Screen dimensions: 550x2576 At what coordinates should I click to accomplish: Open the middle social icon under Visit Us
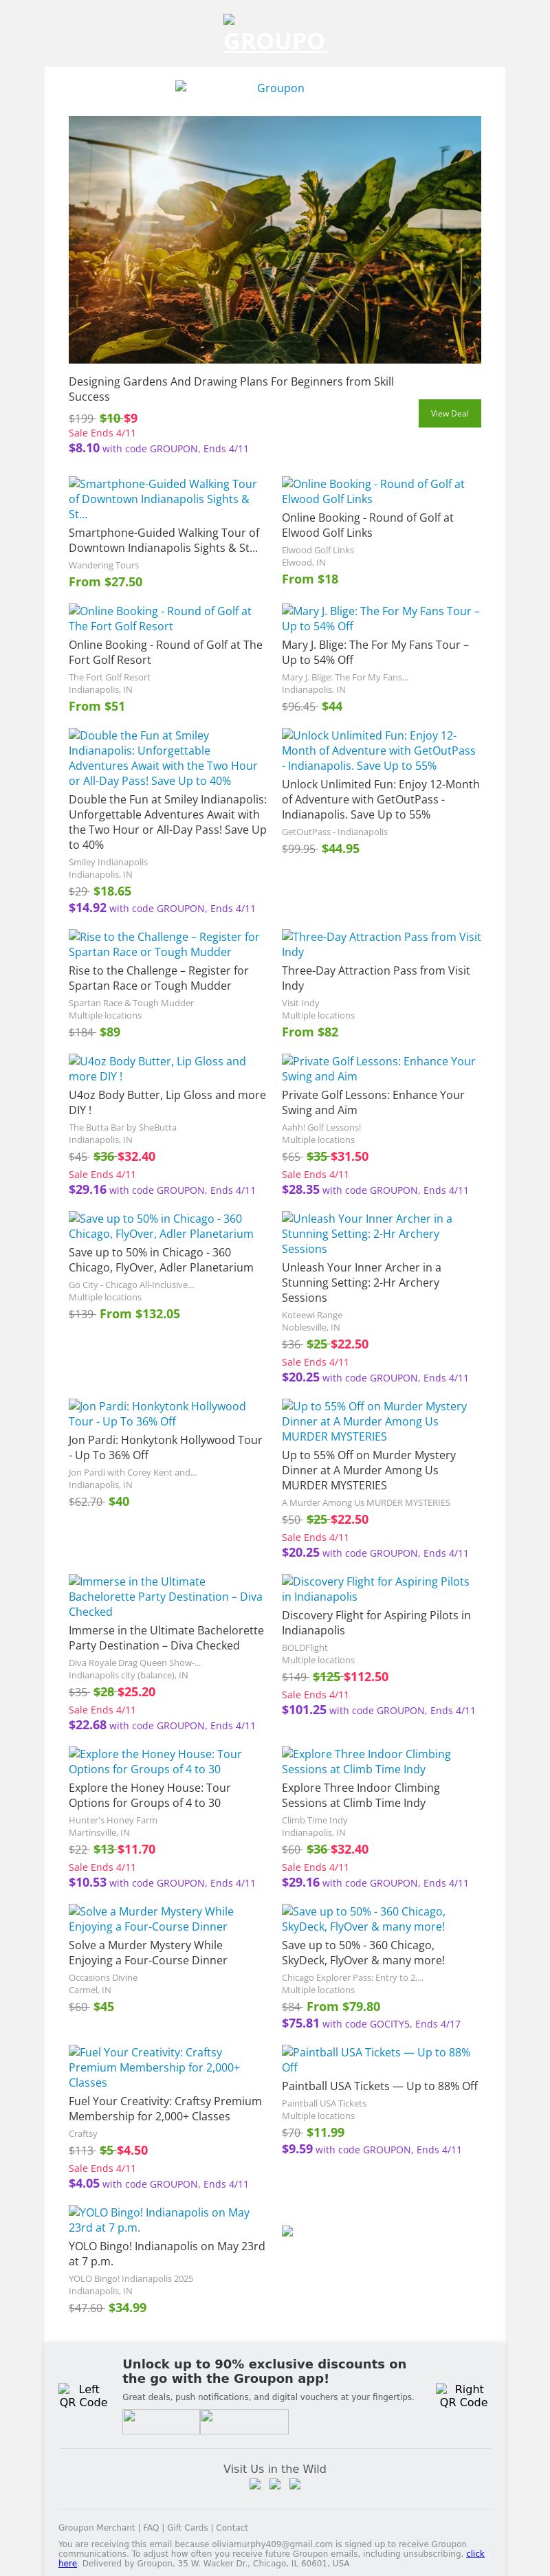tap(275, 2484)
